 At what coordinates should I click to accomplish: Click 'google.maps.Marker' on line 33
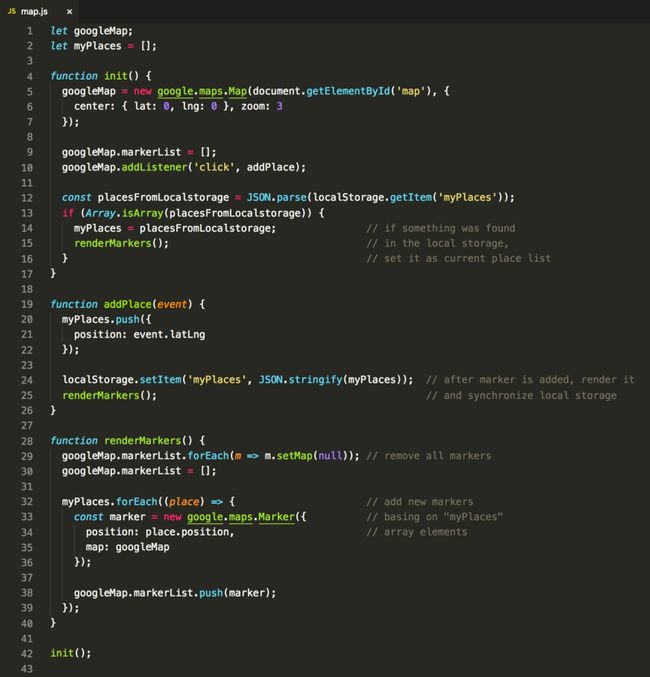pos(241,517)
